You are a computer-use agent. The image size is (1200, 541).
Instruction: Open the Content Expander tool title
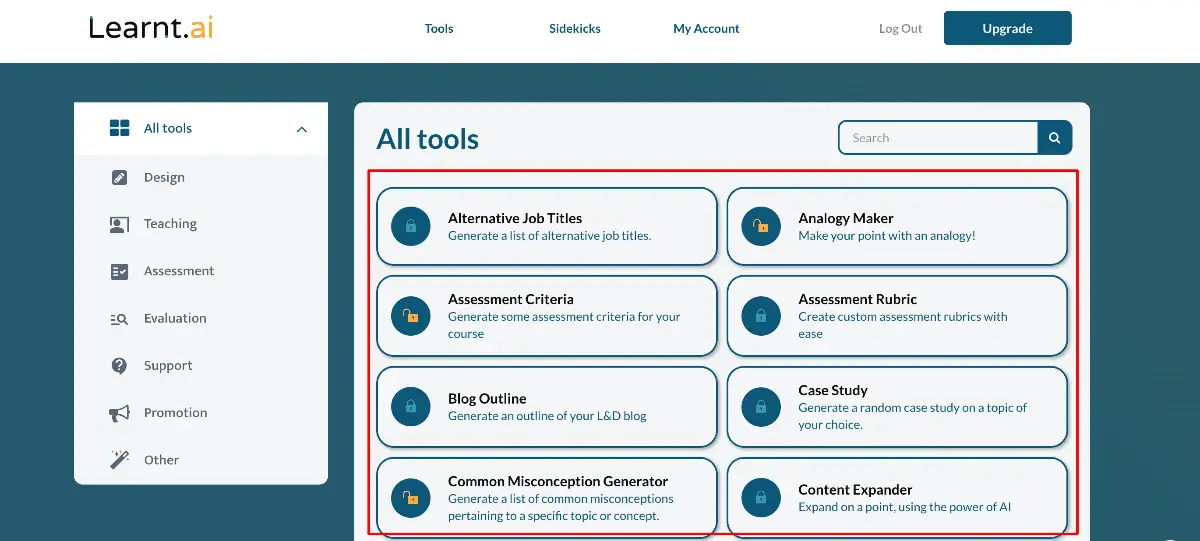click(x=855, y=490)
